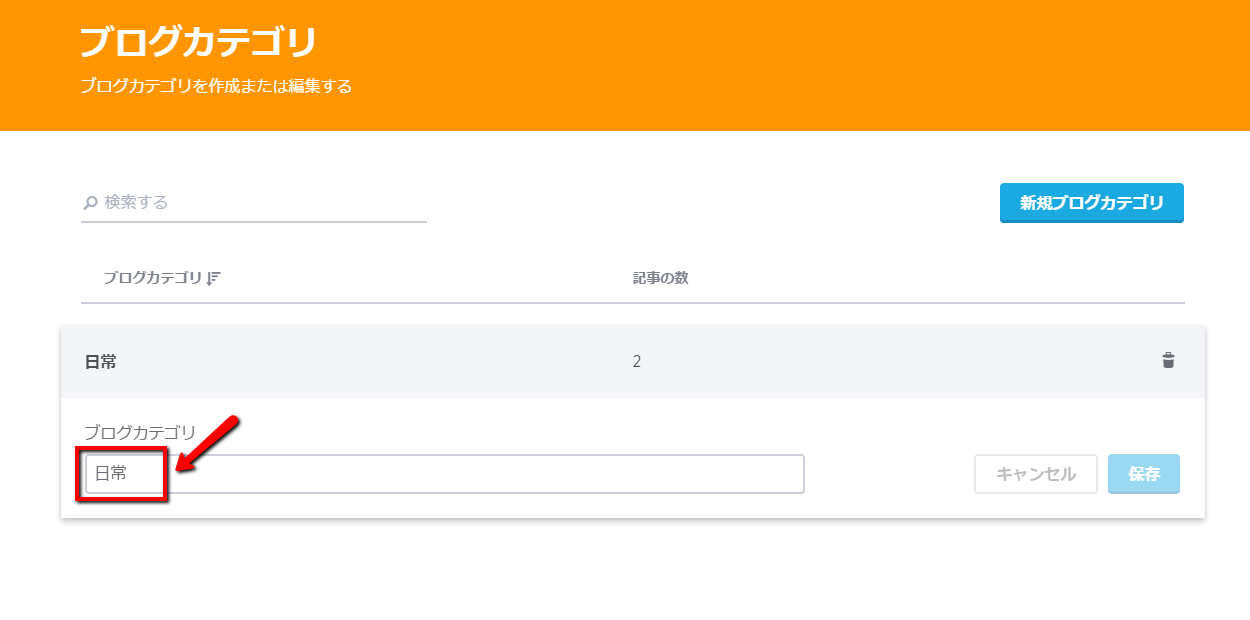Click the subtitle ブログカテゴリを作成または編集する
1250x620 pixels.
coord(216,87)
